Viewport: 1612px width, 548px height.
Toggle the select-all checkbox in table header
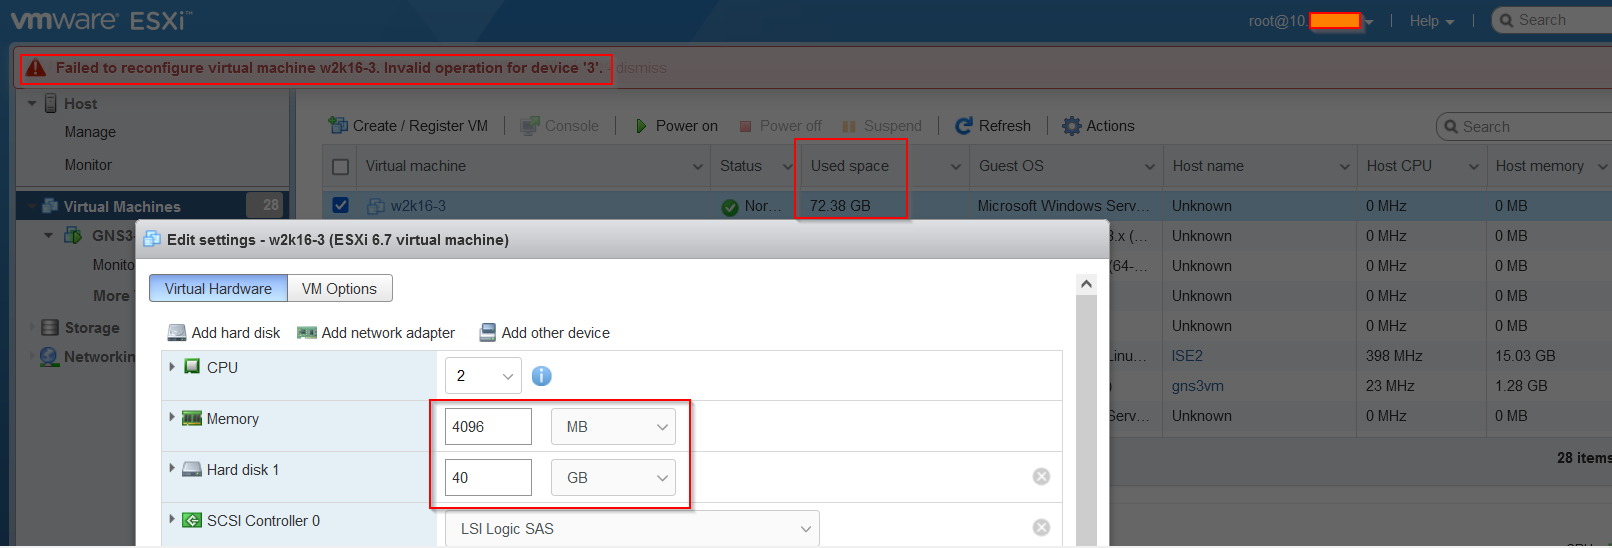pyautogui.click(x=340, y=167)
